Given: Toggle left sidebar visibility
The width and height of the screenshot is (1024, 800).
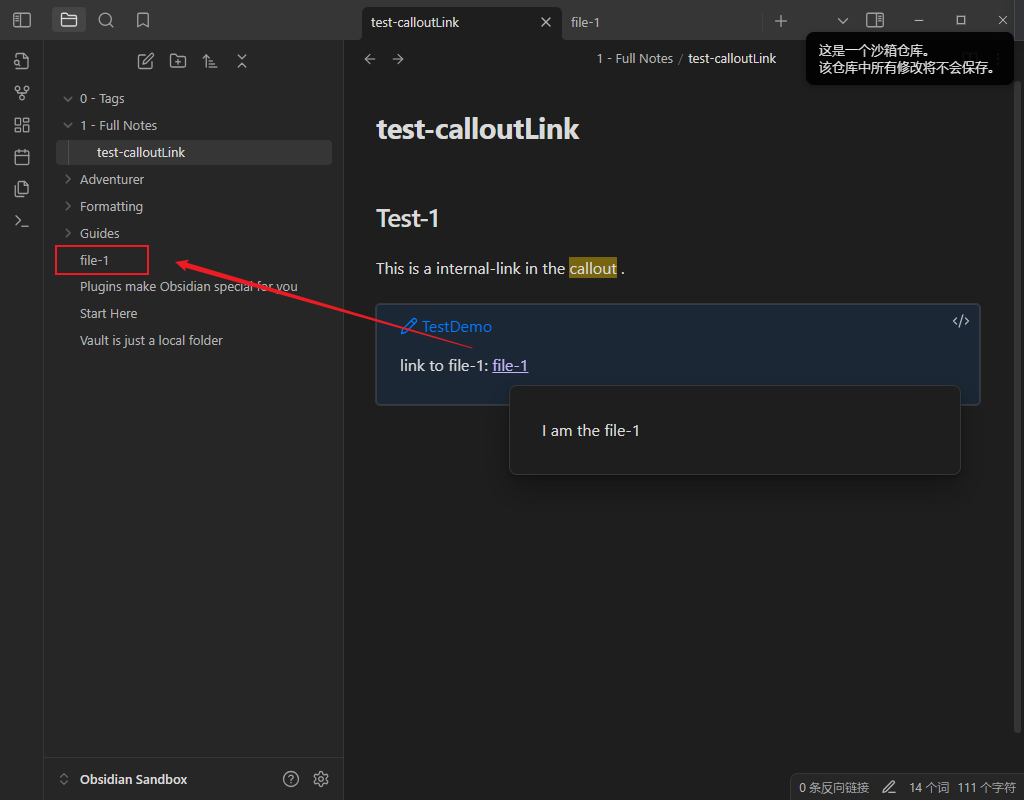Looking at the screenshot, I should 21,20.
